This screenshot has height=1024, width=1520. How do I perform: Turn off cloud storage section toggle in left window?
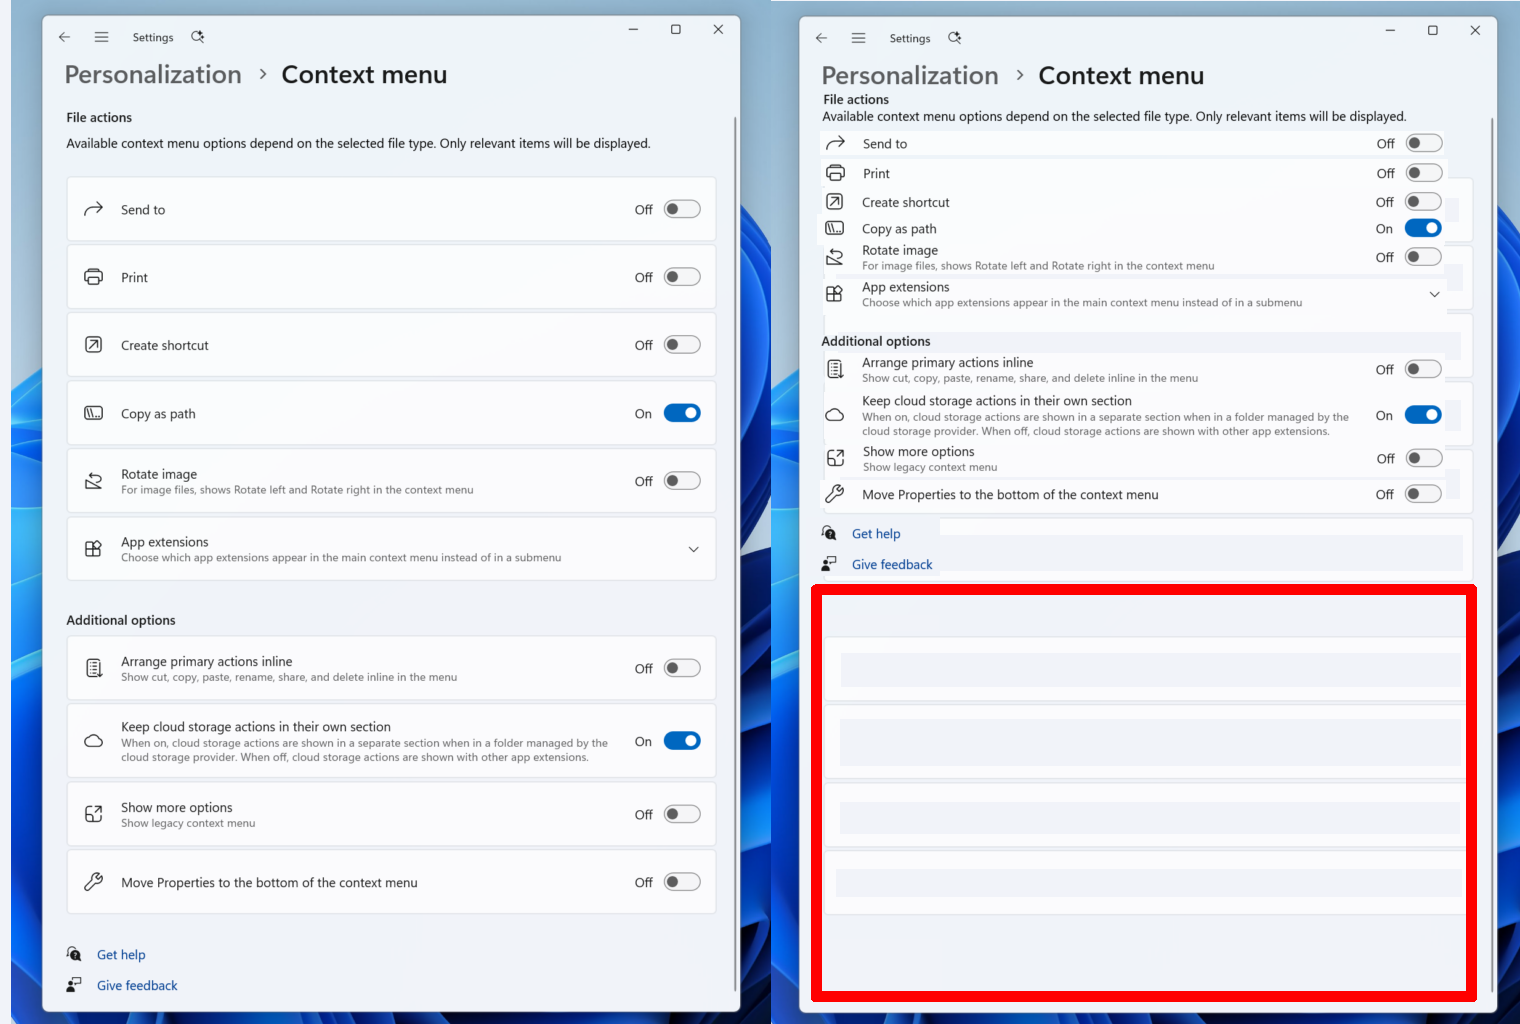682,741
